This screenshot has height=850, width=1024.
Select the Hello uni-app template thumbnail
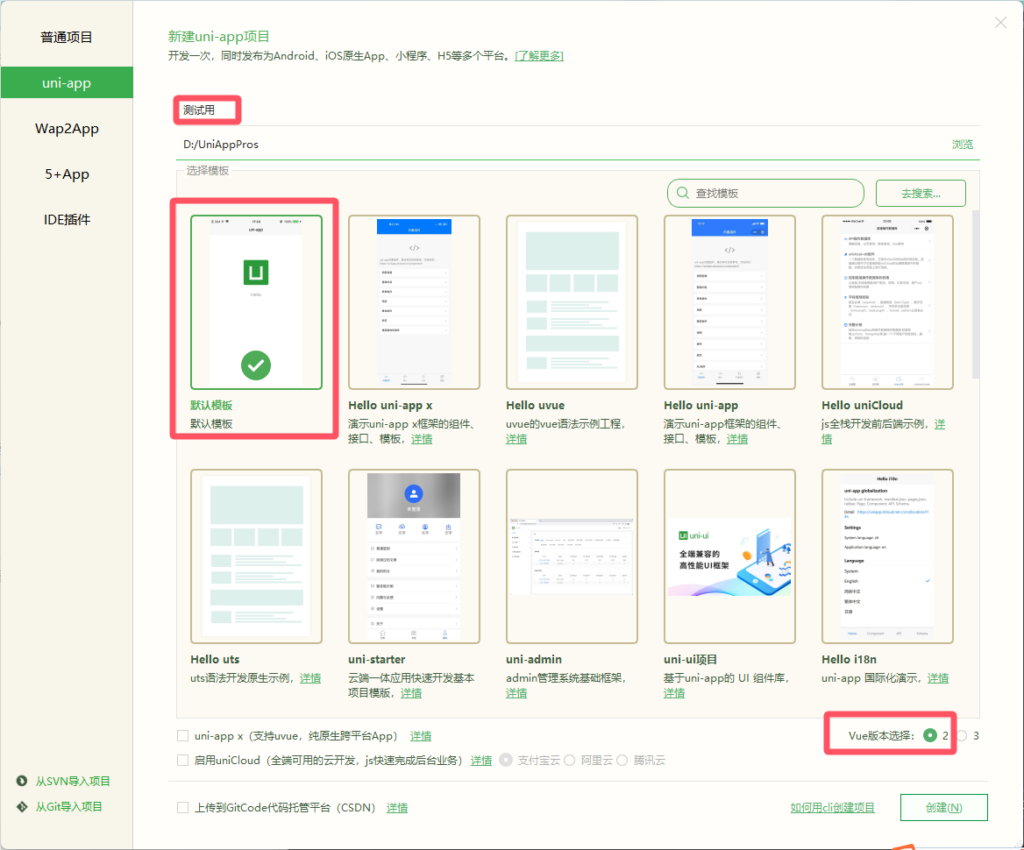tap(729, 302)
